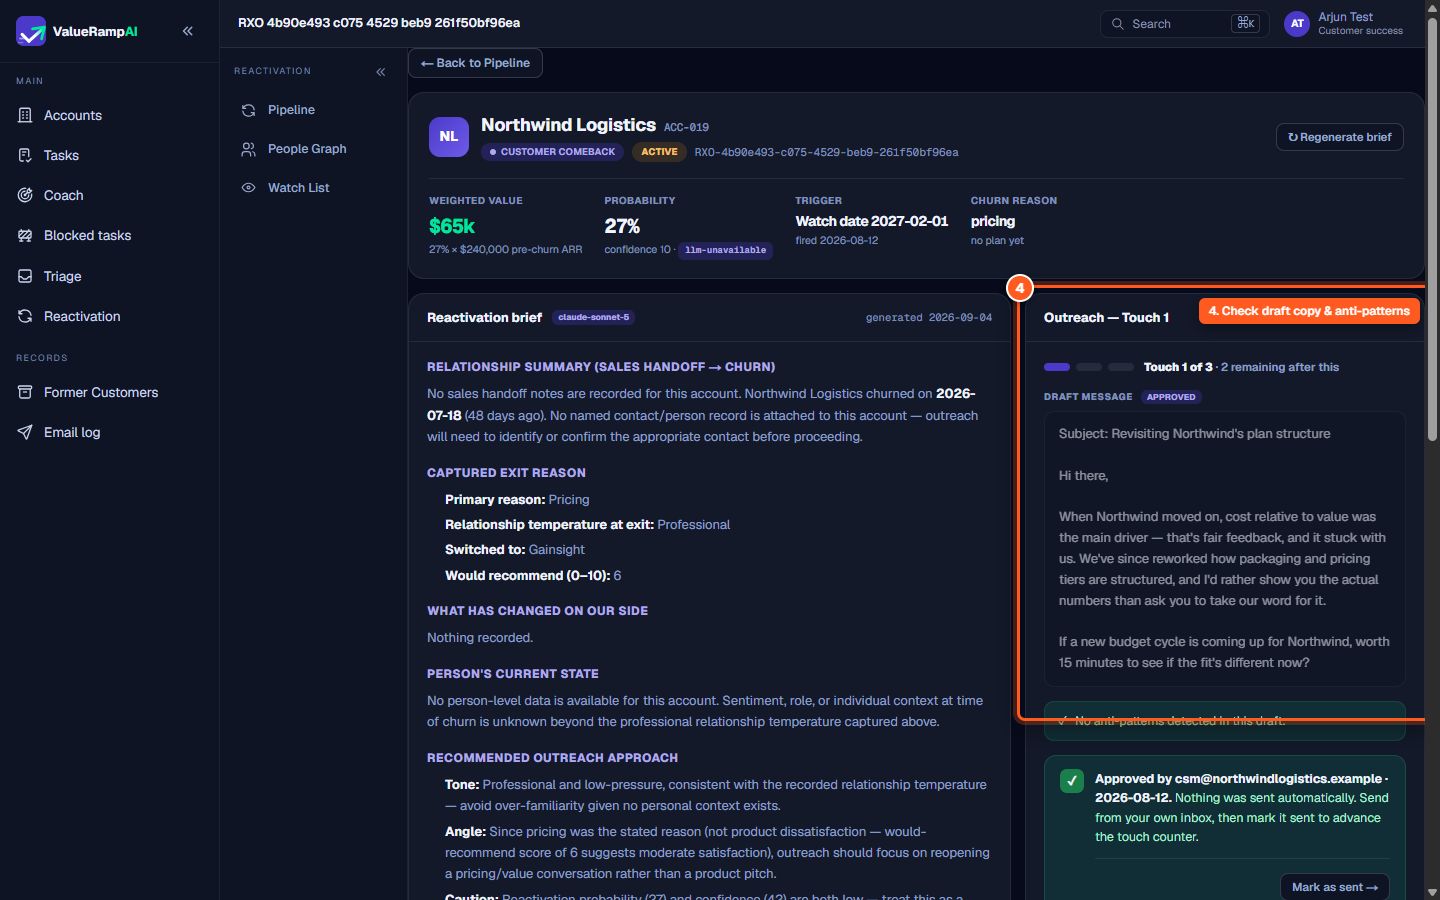Click 'Primary reason: Pricing' line
Image resolution: width=1440 pixels, height=900 pixels.
click(517, 500)
